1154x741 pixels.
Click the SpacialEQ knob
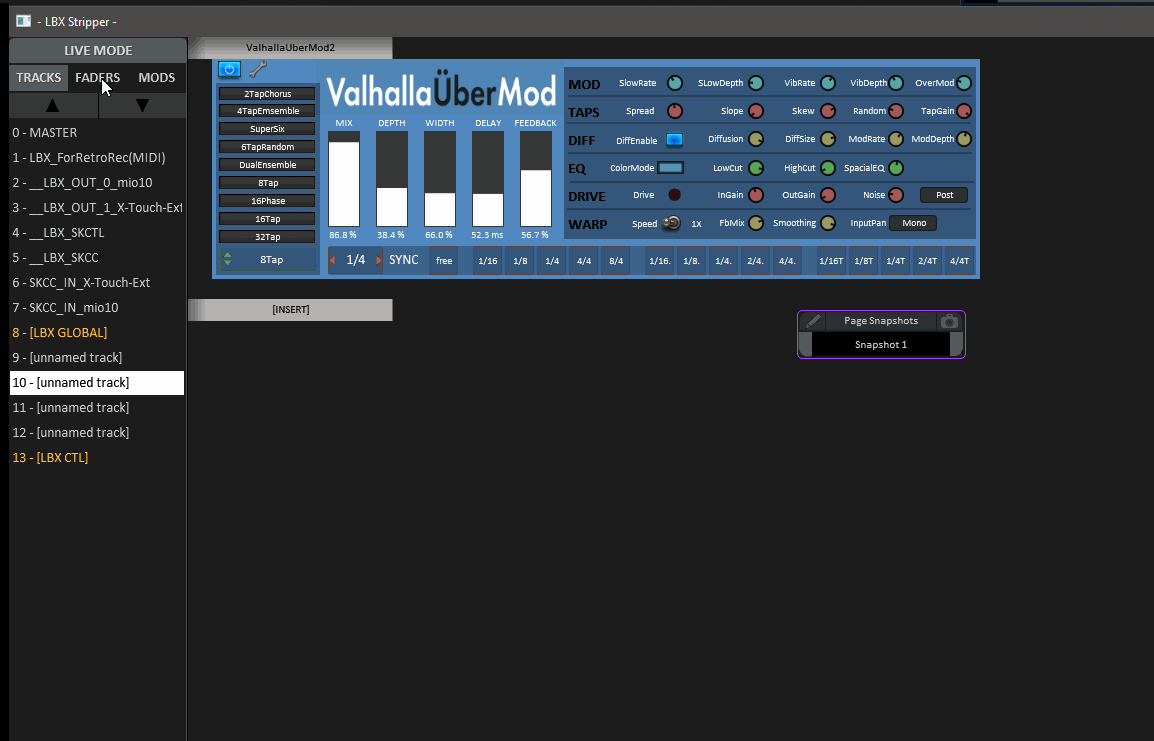(896, 168)
